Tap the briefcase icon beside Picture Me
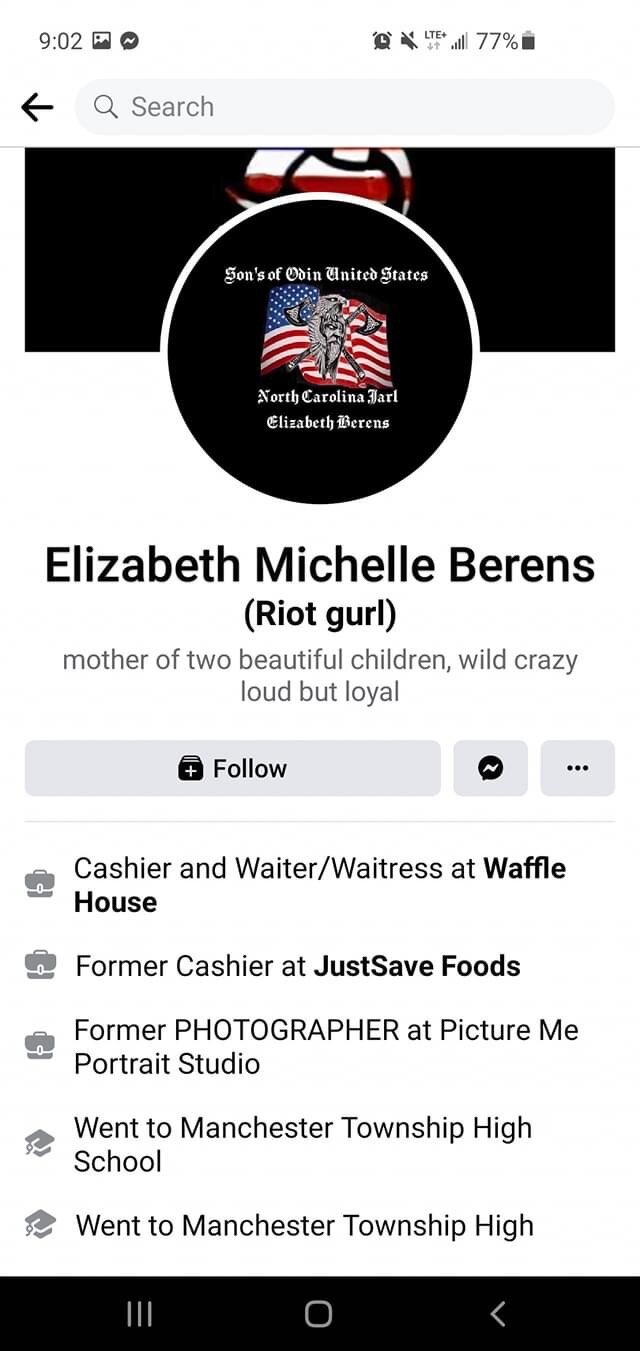 coord(40,1046)
